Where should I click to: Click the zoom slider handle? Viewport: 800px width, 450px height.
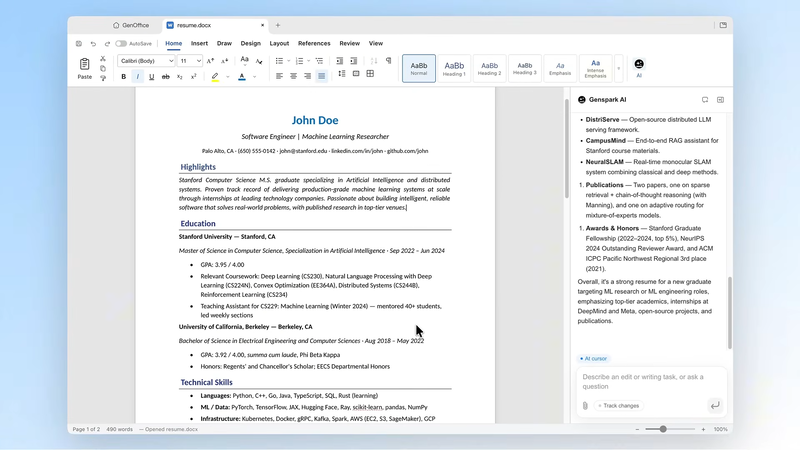tap(663, 429)
